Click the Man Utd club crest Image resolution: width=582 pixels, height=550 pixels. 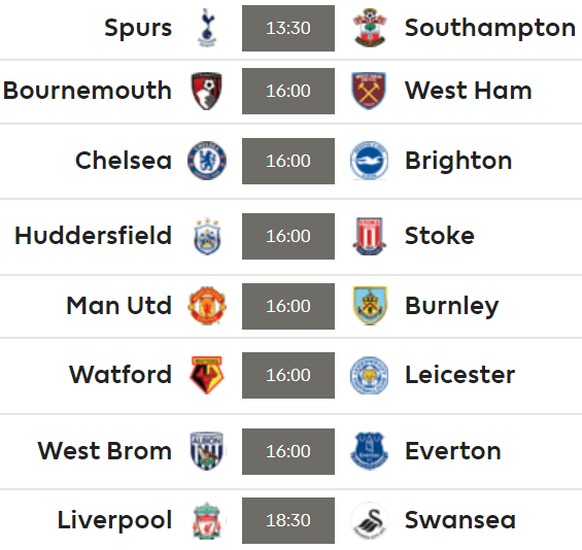207,306
